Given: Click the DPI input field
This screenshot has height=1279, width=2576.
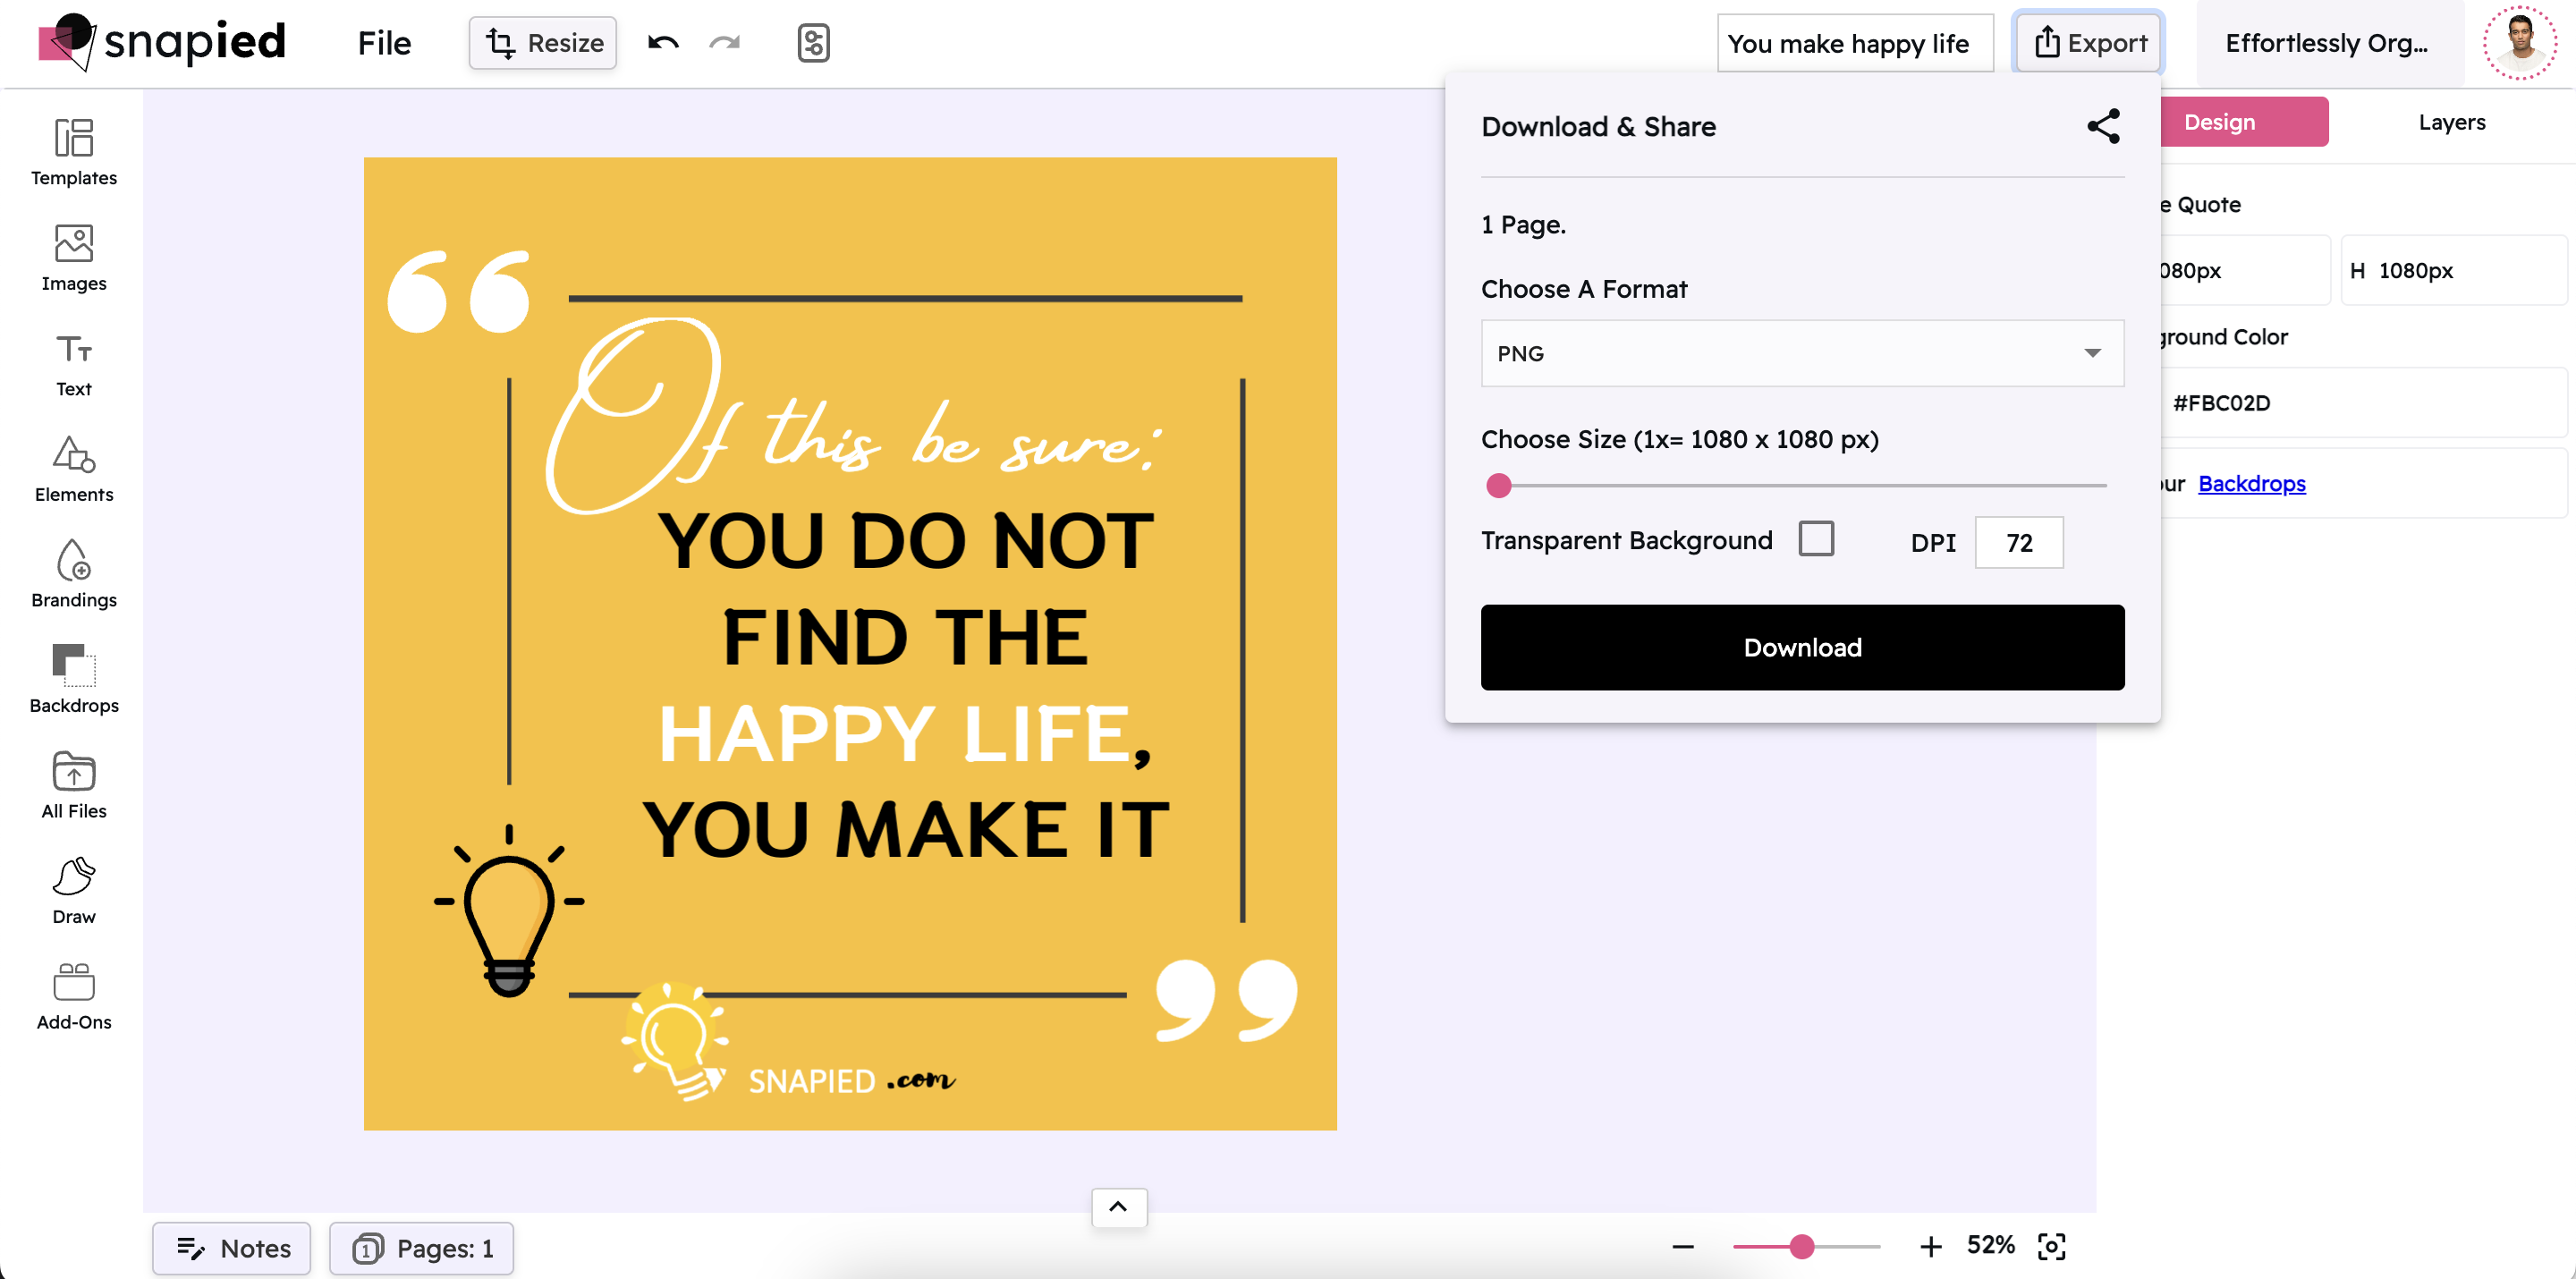Looking at the screenshot, I should point(2019,543).
